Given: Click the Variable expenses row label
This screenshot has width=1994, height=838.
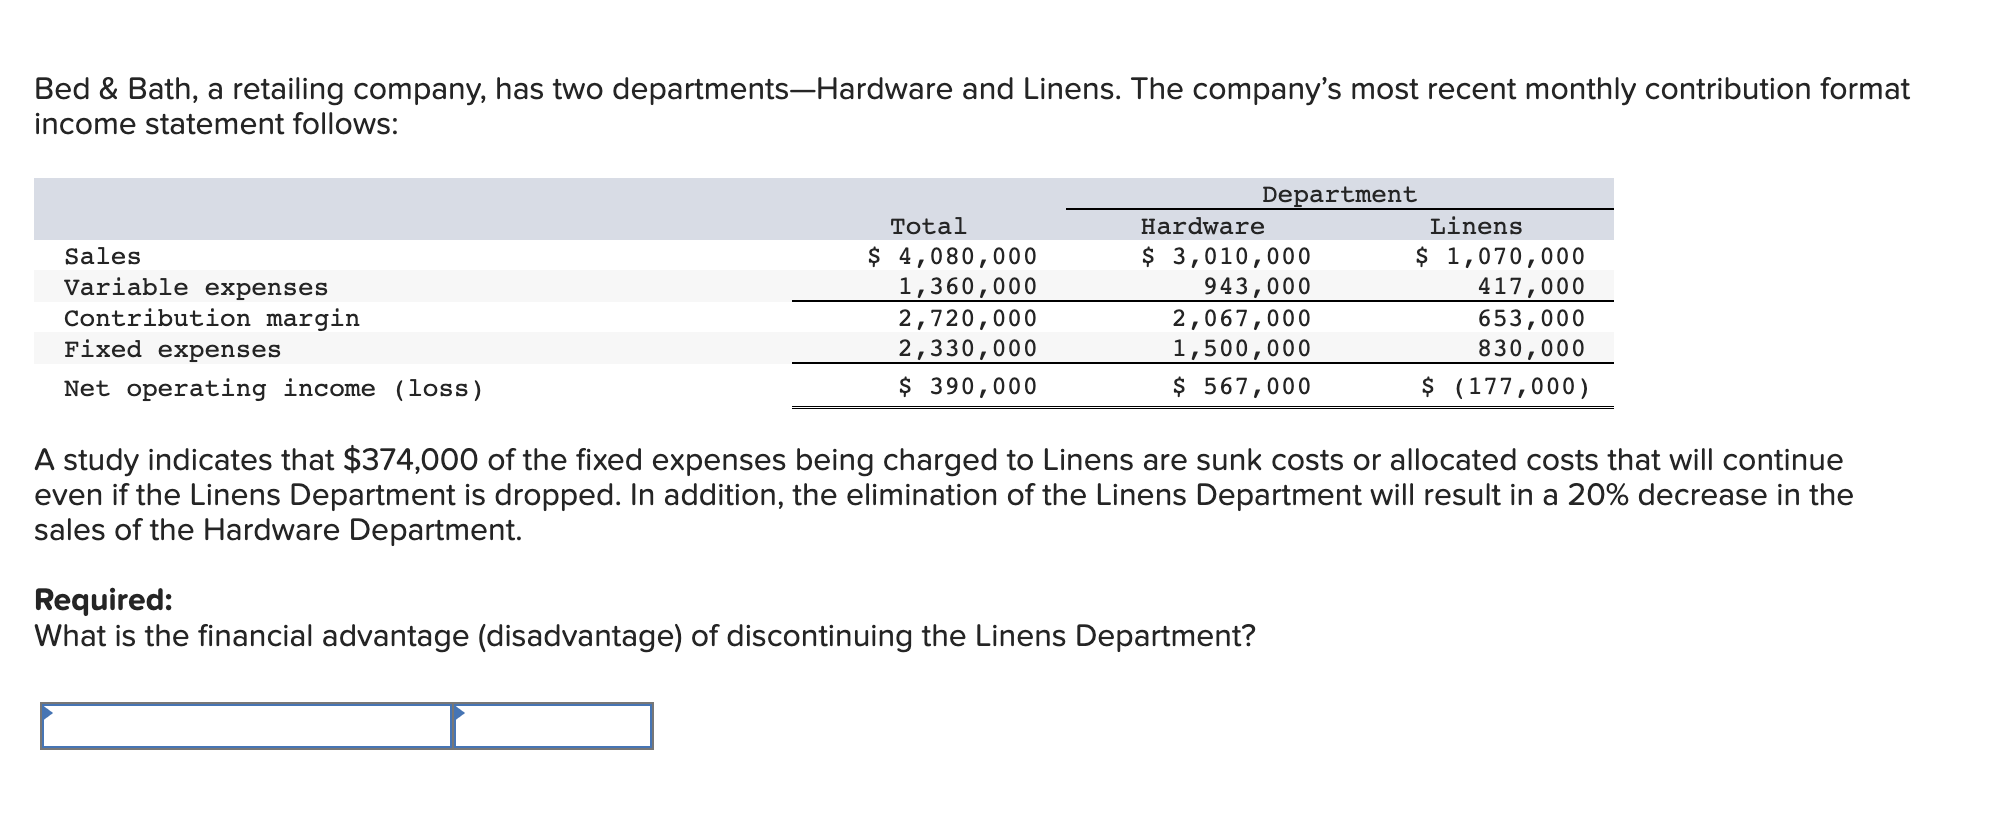Looking at the screenshot, I should tap(196, 288).
